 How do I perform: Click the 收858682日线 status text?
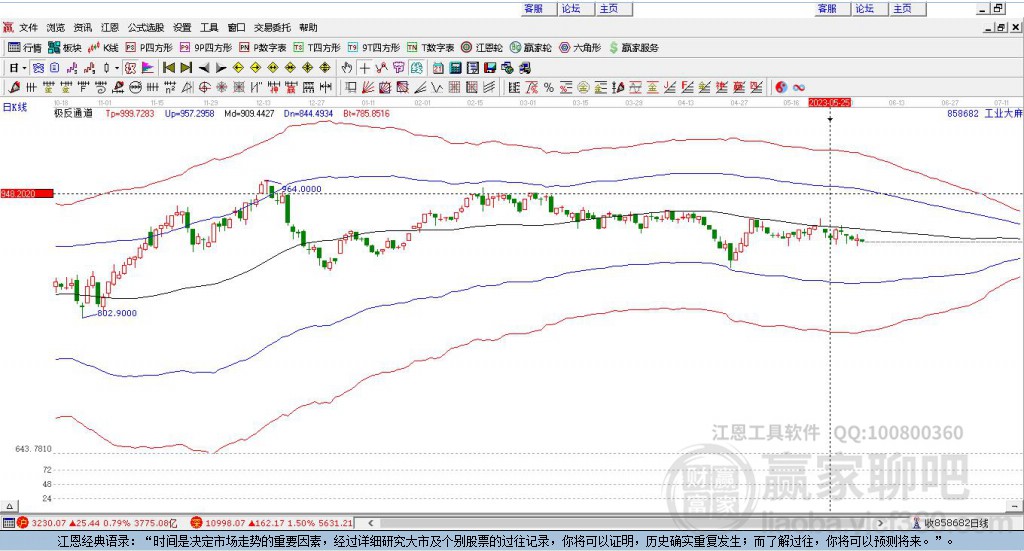(x=956, y=523)
